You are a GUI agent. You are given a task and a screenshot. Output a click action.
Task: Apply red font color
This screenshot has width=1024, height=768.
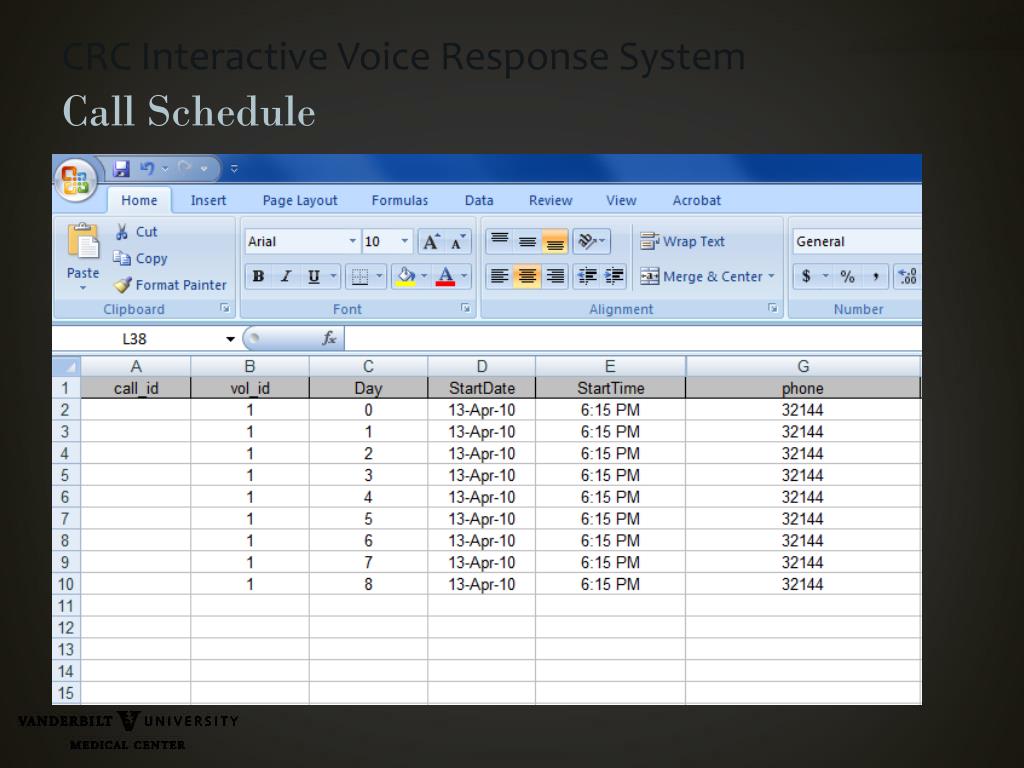coord(445,276)
